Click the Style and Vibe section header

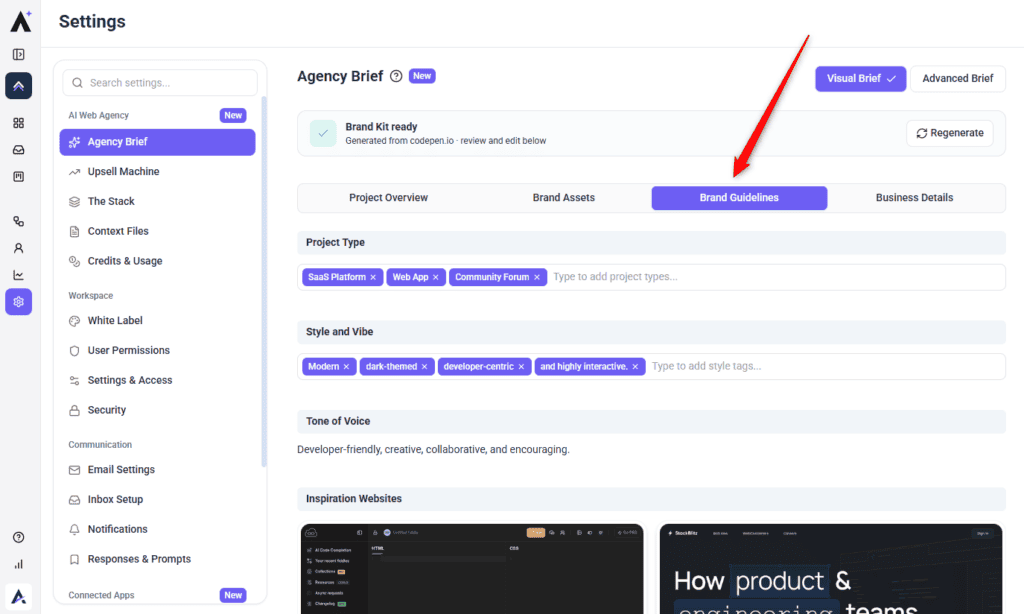point(651,332)
